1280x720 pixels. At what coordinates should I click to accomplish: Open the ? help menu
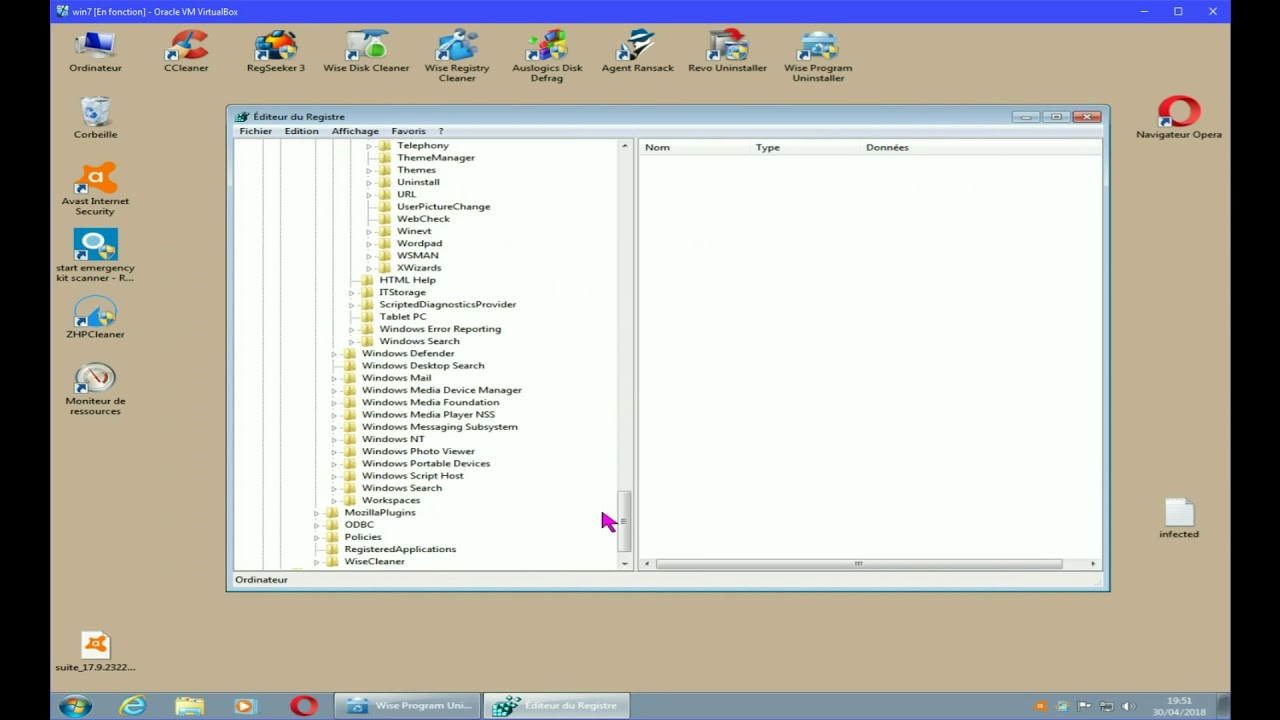(440, 131)
